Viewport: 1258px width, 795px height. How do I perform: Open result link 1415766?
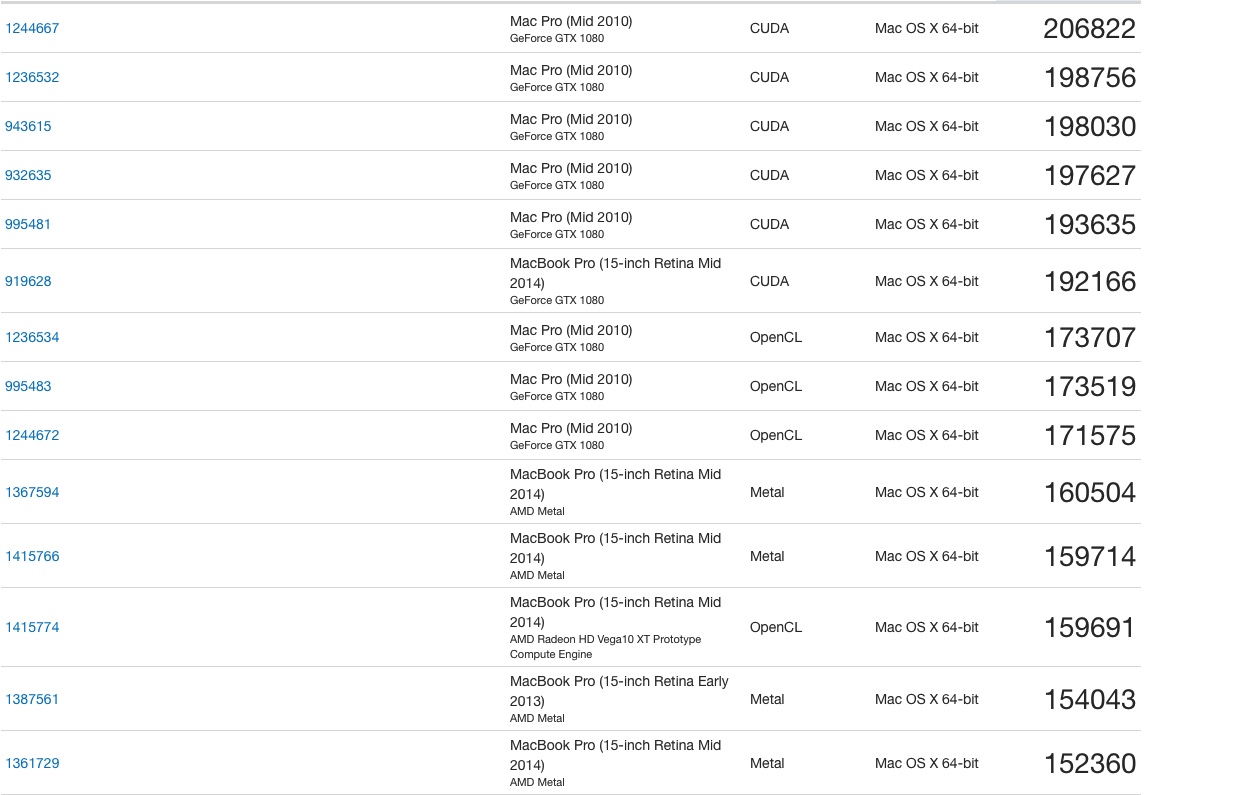[x=32, y=557]
